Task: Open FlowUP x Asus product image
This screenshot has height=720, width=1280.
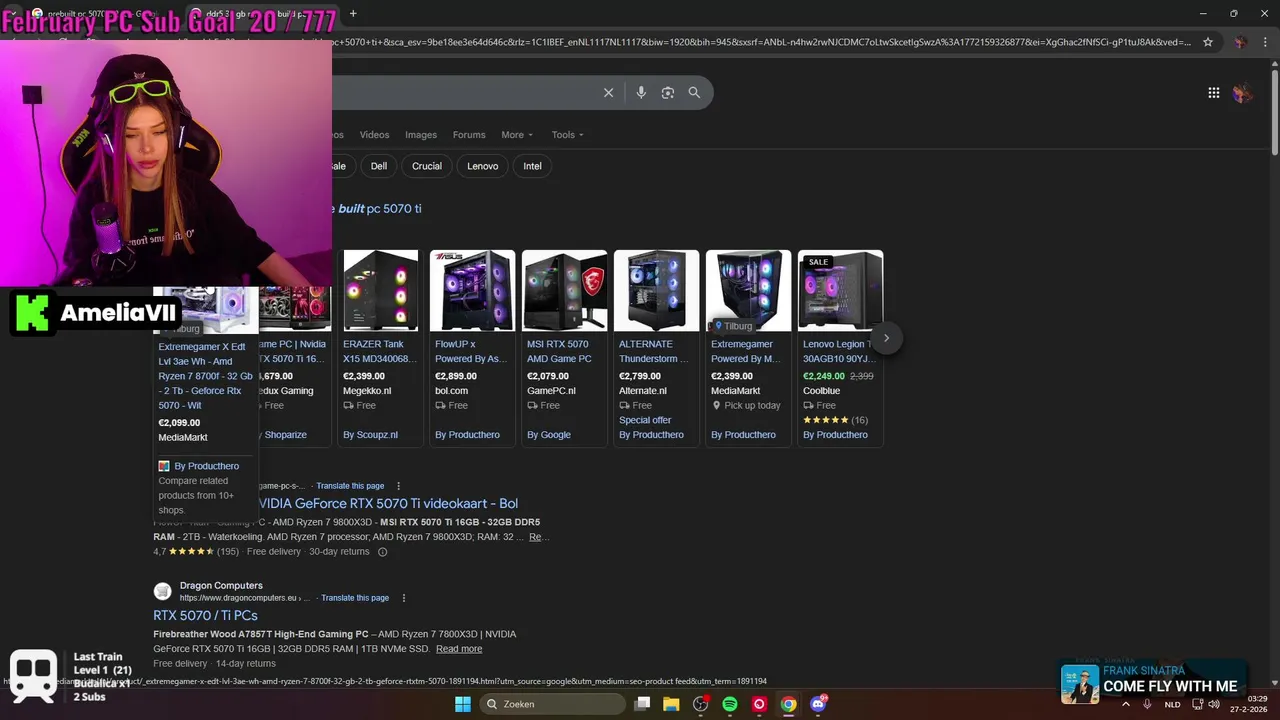Action: (x=472, y=291)
